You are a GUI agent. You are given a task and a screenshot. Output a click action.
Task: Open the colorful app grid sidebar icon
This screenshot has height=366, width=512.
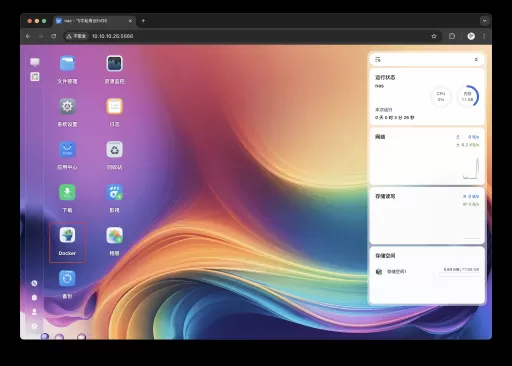click(35, 77)
